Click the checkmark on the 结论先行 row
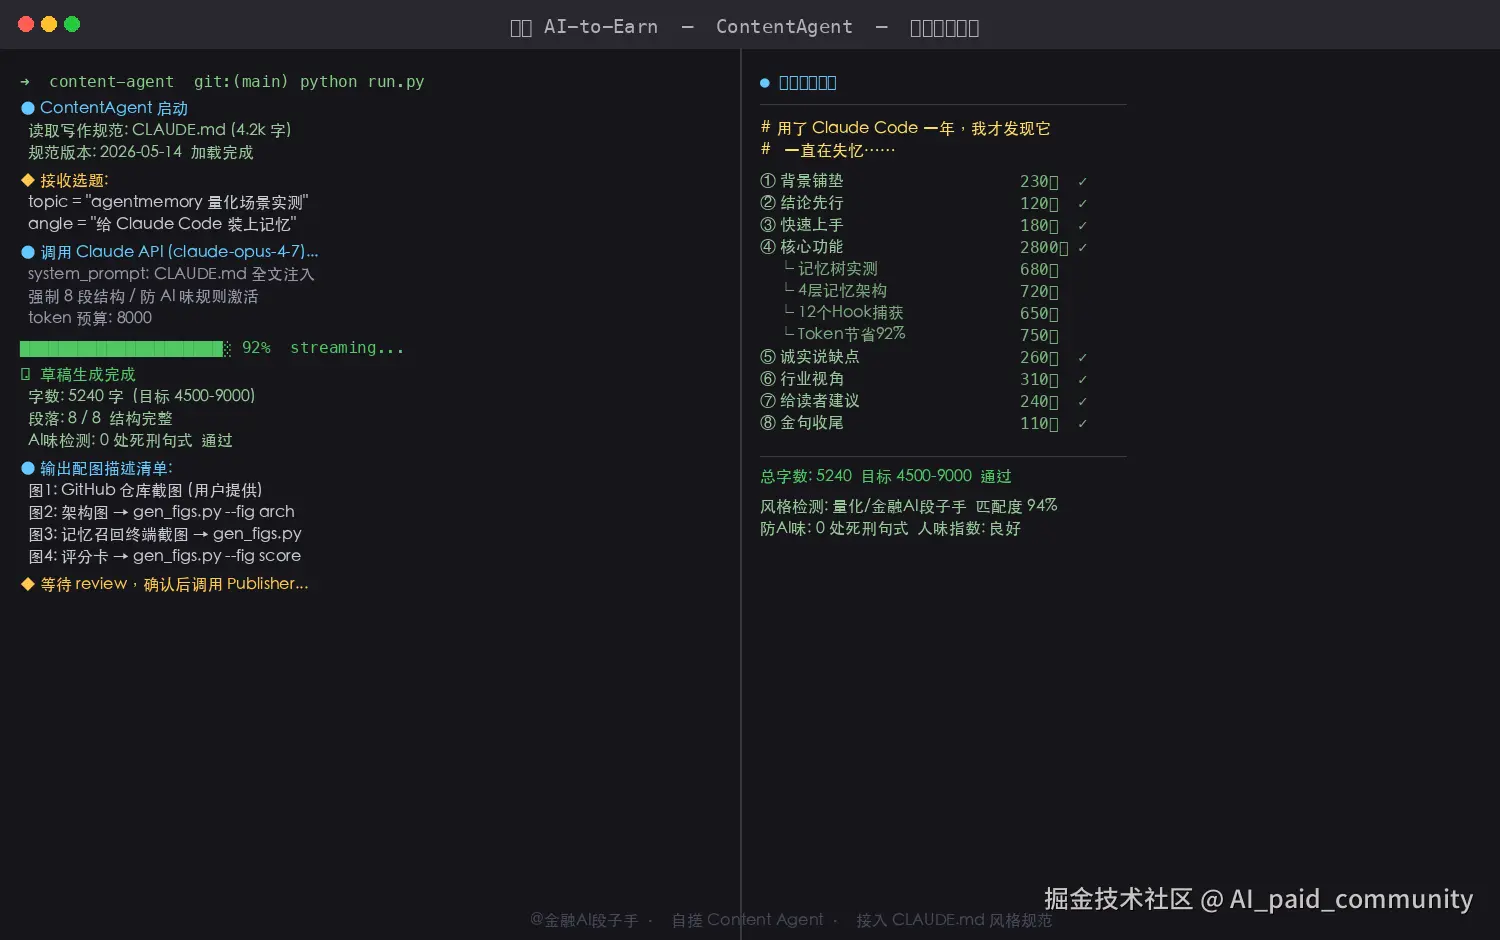The width and height of the screenshot is (1500, 940). click(x=1082, y=203)
